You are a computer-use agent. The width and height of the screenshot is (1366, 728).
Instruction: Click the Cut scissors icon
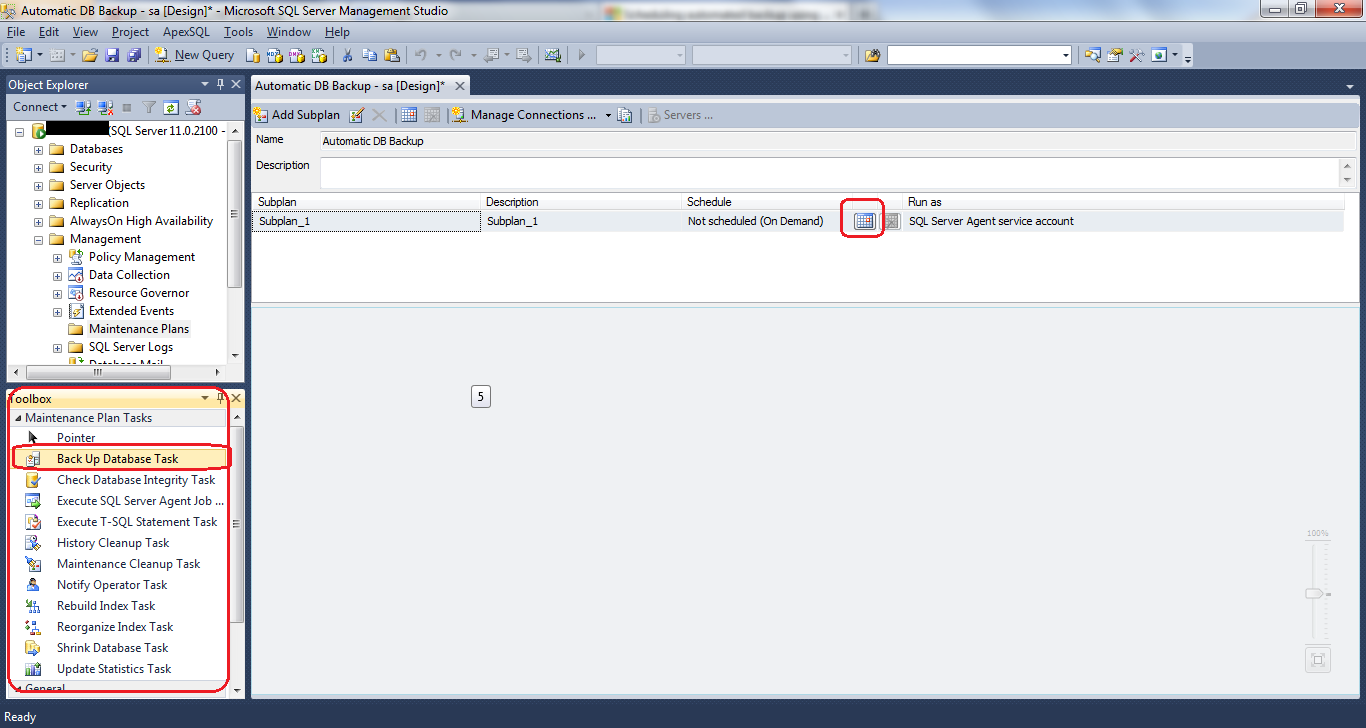coord(347,55)
